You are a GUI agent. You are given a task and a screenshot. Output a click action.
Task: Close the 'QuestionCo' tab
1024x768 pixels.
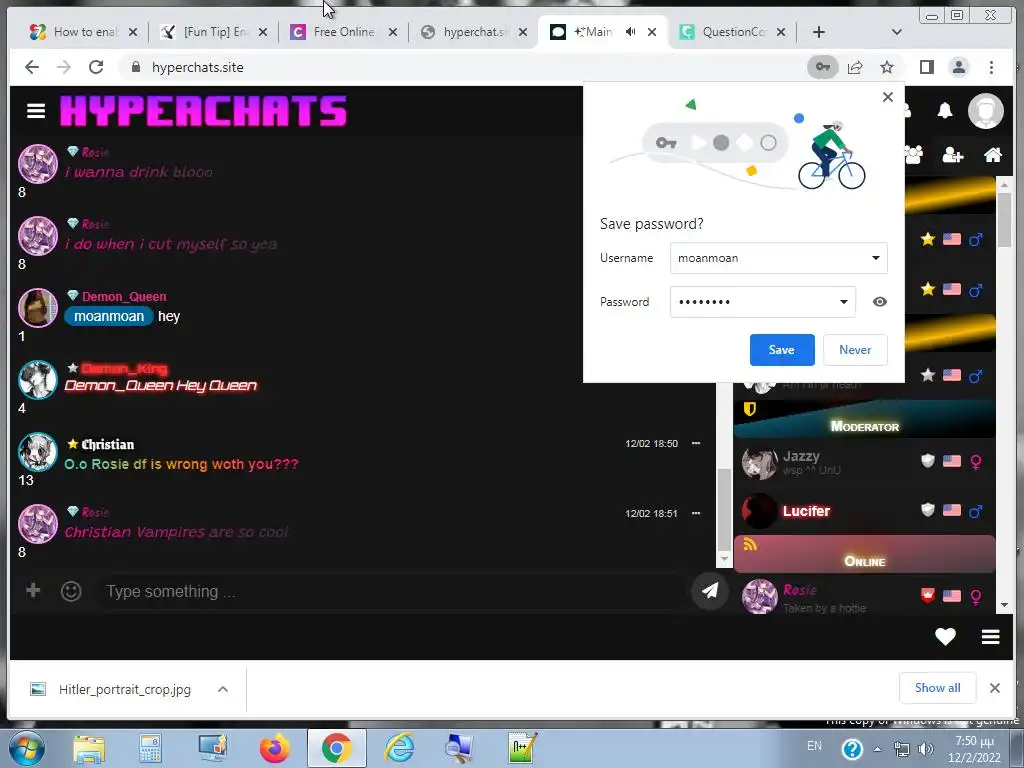coord(780,31)
